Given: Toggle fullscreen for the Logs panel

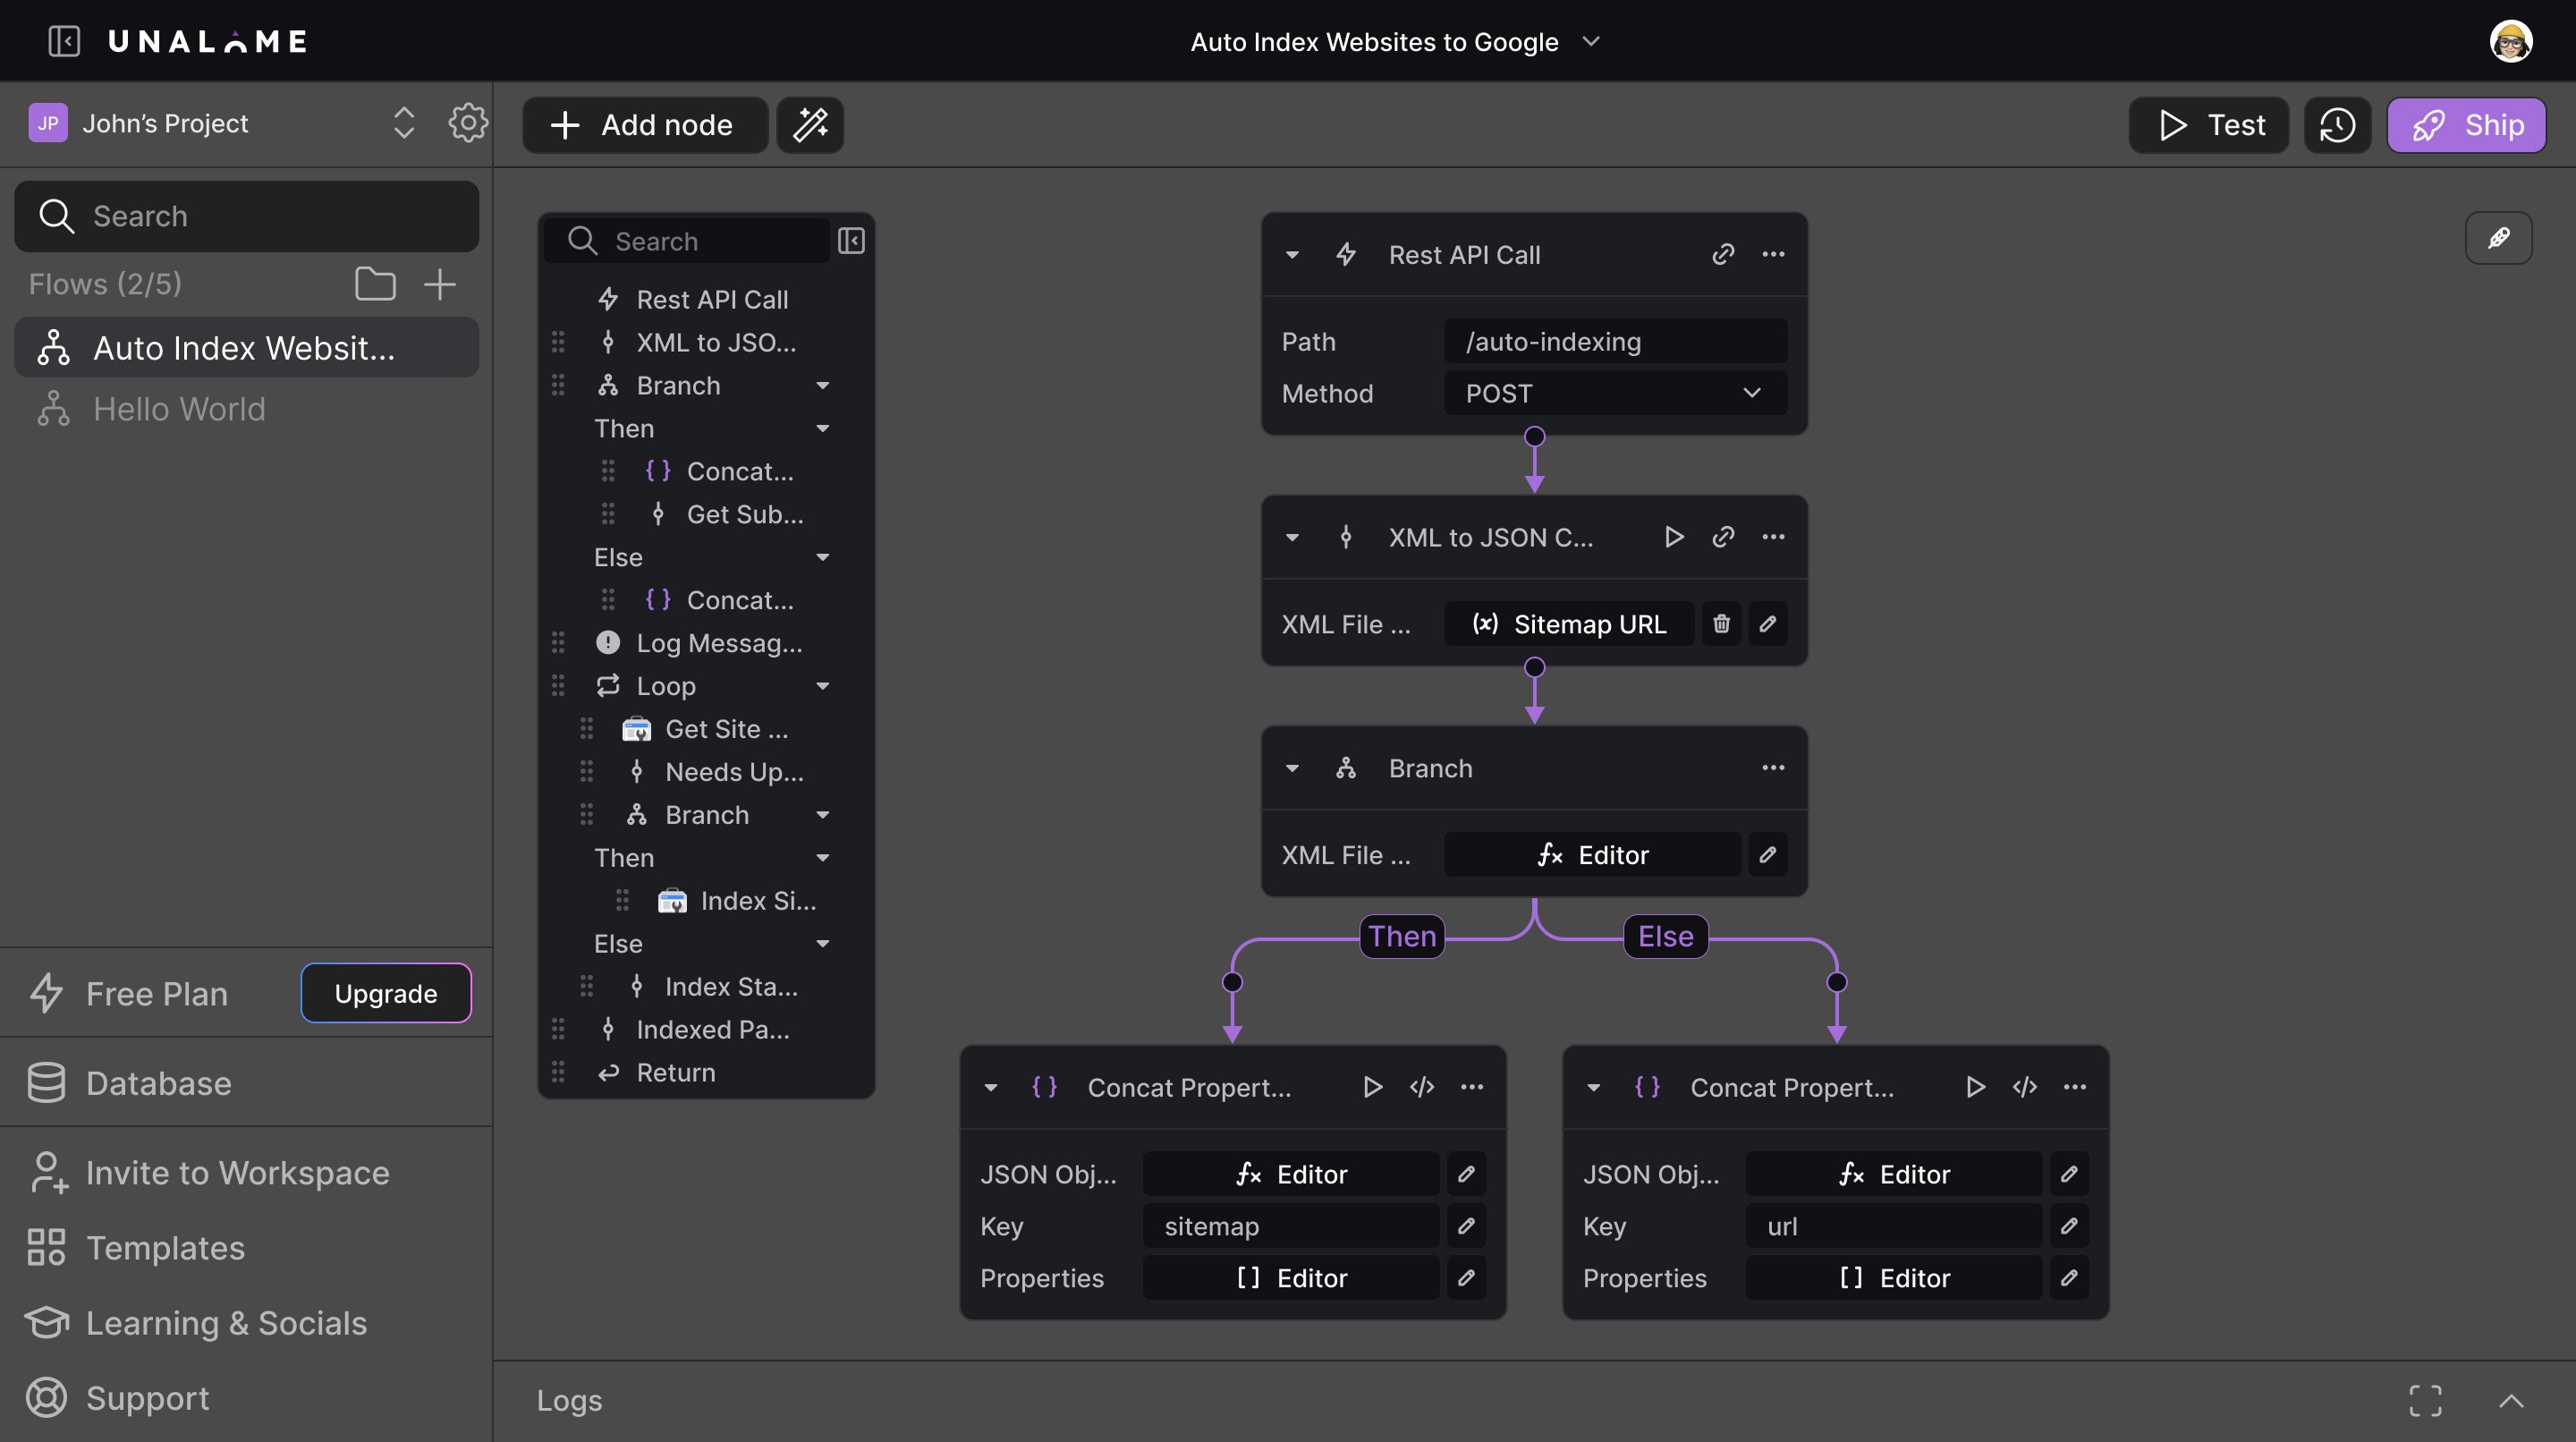Looking at the screenshot, I should 2425,1400.
